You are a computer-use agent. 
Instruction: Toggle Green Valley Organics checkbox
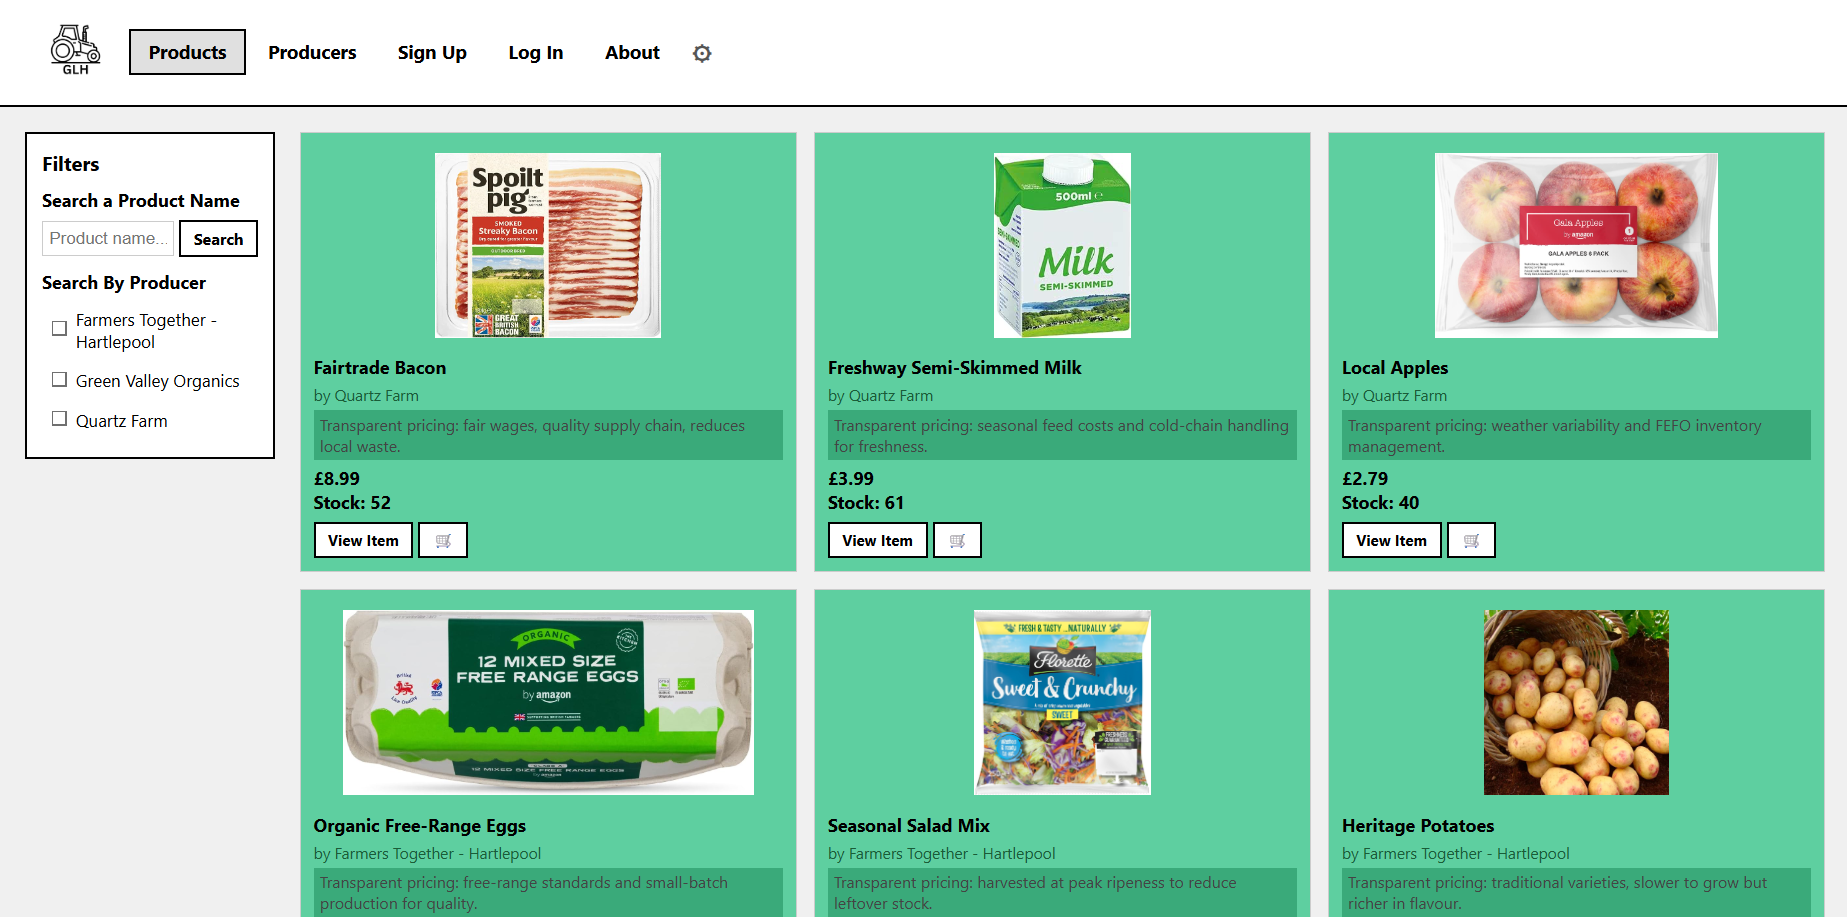click(59, 380)
